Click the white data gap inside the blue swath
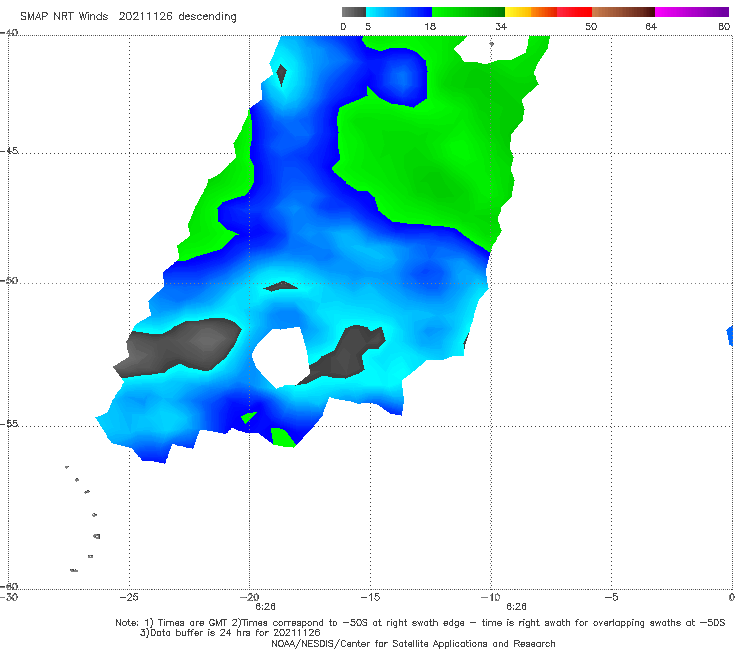Screen dimensions: 740x650 coord(281,357)
